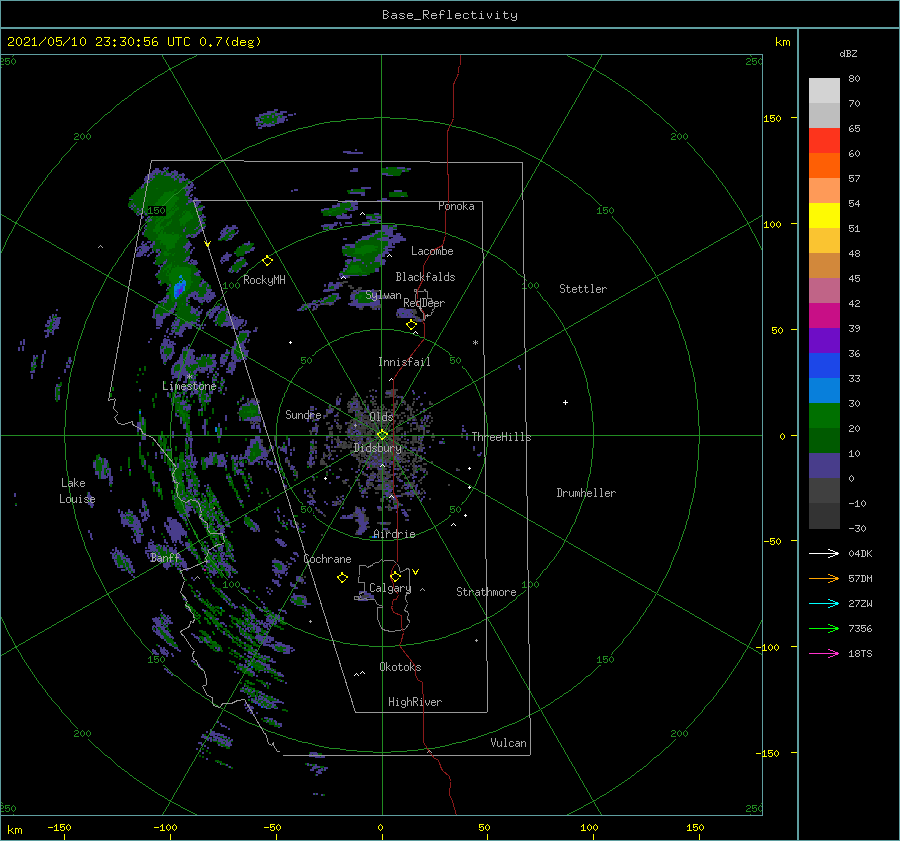Click the RockyMH label on map
The width and height of the screenshot is (900, 841).
[x=264, y=280]
